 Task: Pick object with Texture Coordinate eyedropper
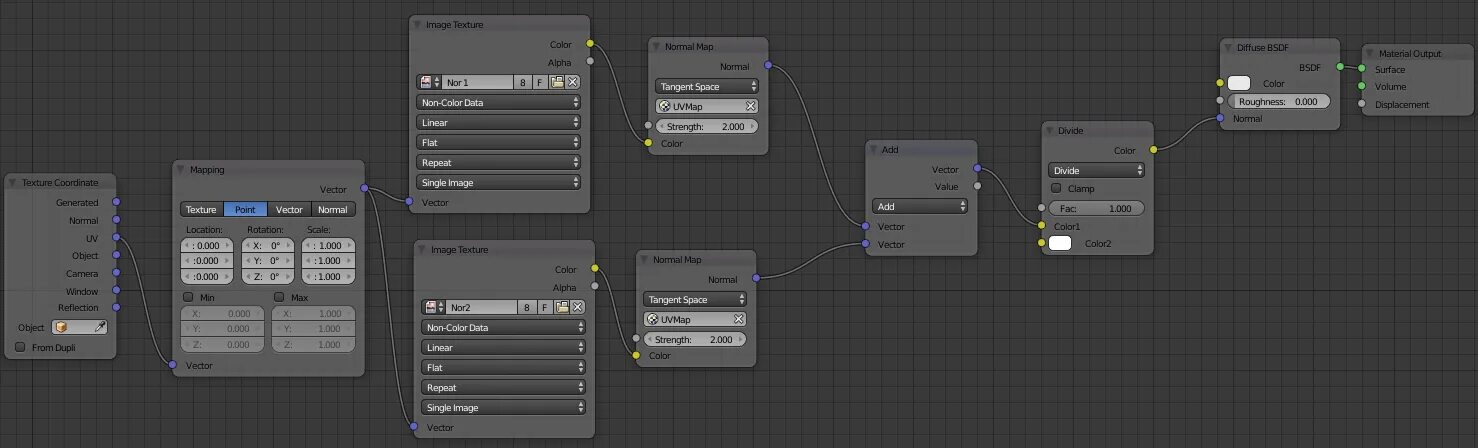click(100, 327)
